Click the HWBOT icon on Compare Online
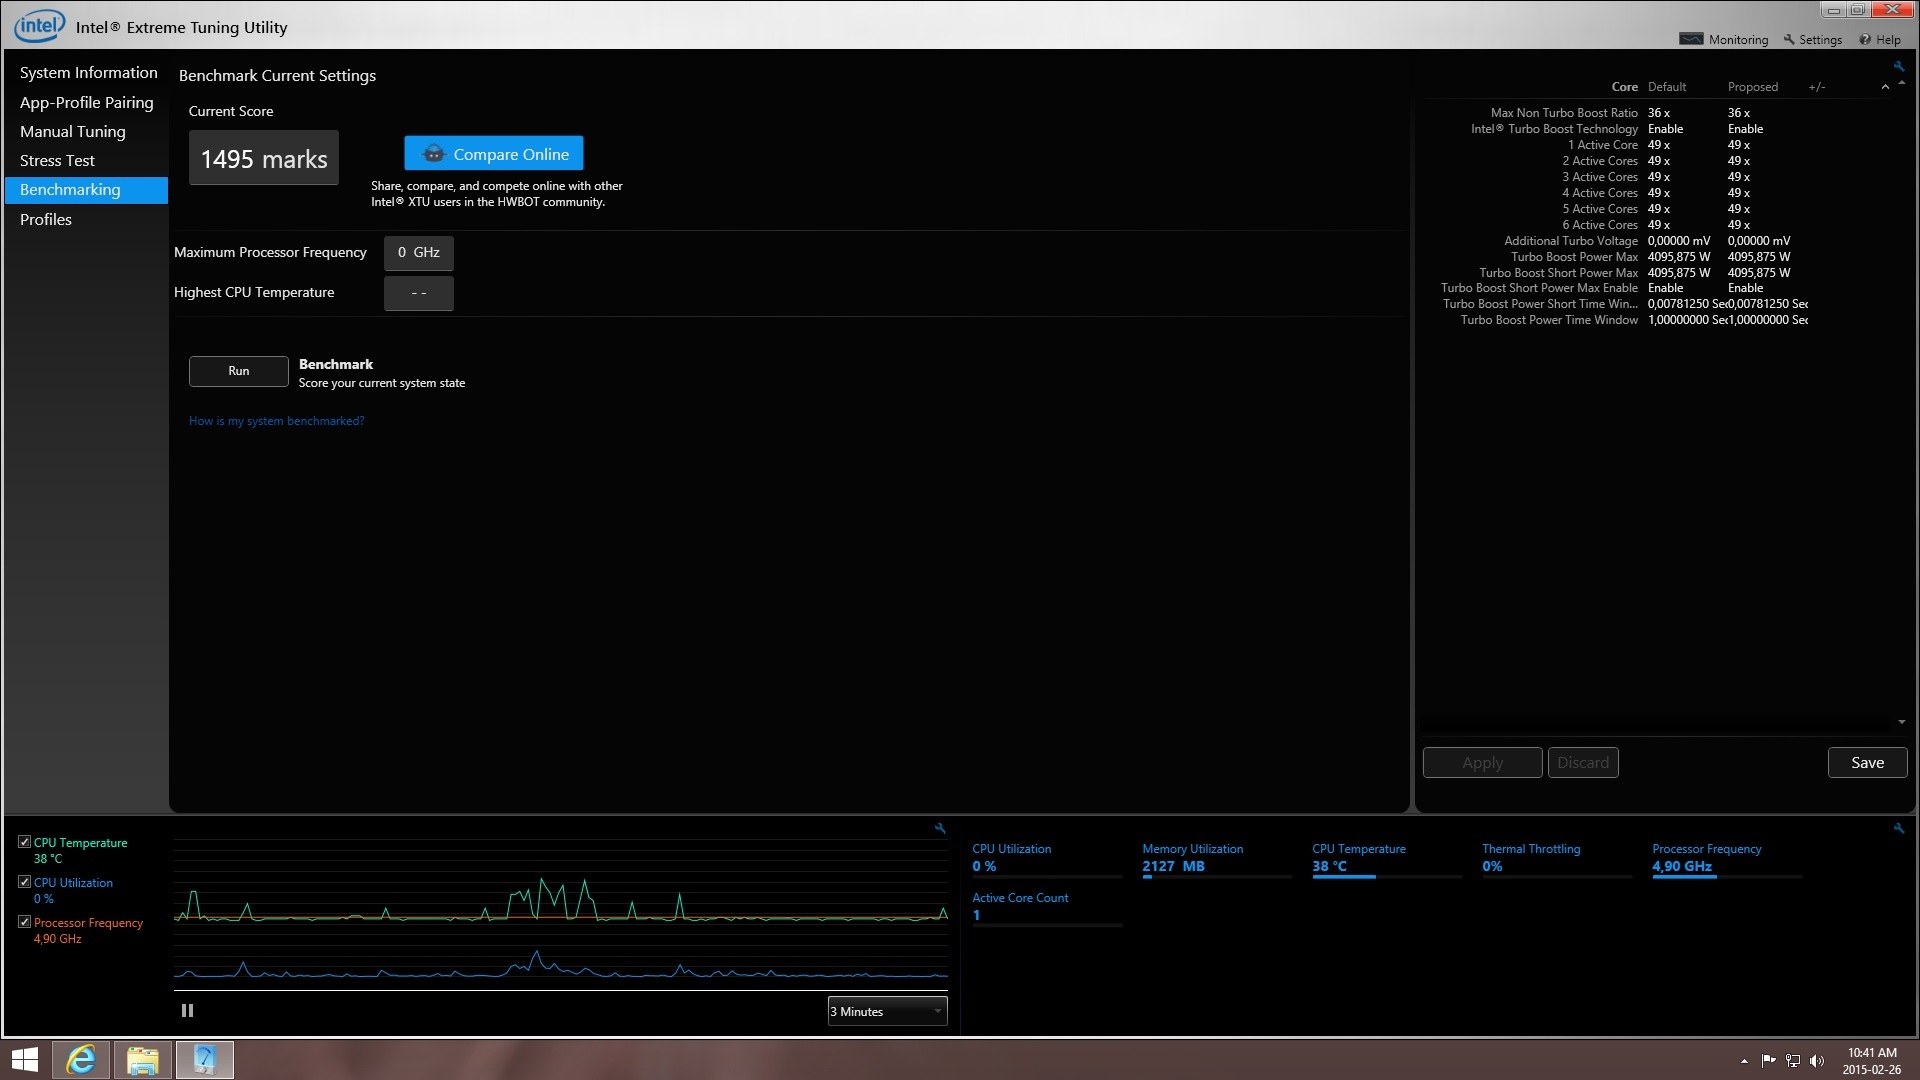The image size is (1920, 1080). click(x=433, y=154)
